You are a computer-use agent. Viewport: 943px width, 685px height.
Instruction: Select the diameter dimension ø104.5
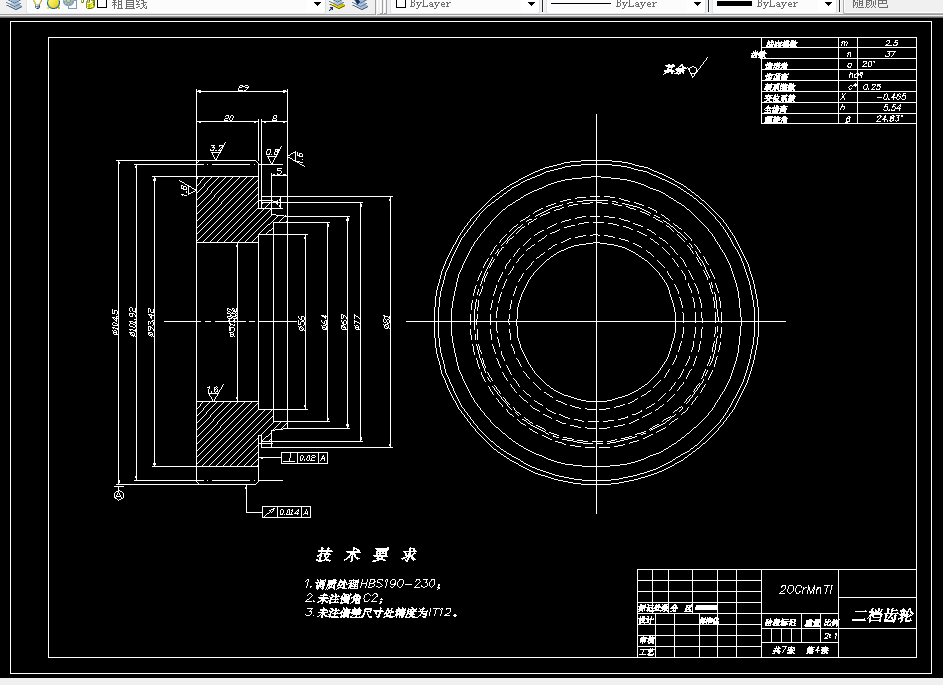coord(115,321)
